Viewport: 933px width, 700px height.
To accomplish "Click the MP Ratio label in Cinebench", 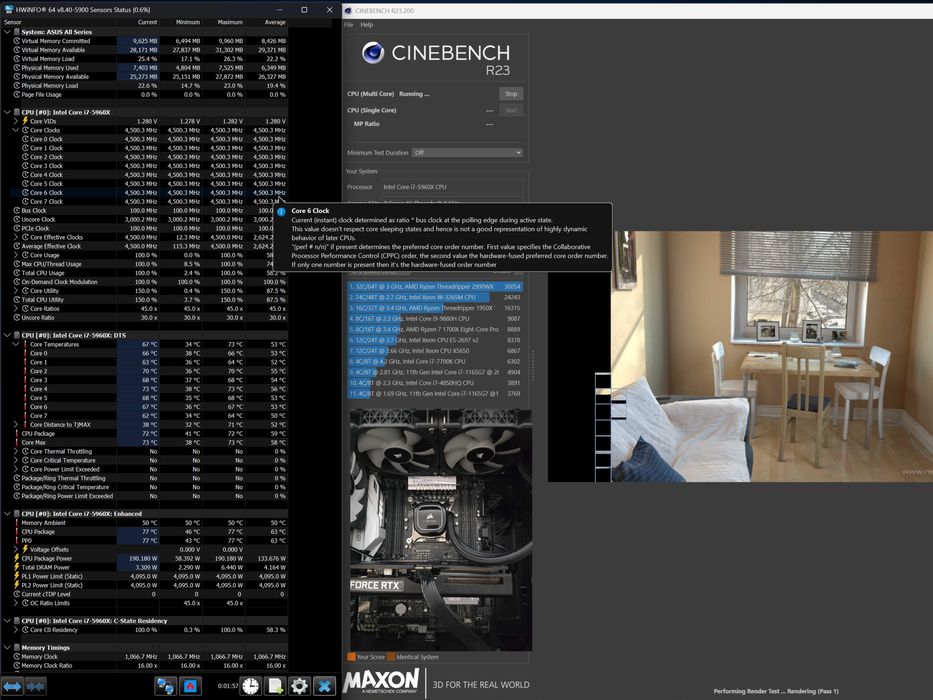I will 367,124.
